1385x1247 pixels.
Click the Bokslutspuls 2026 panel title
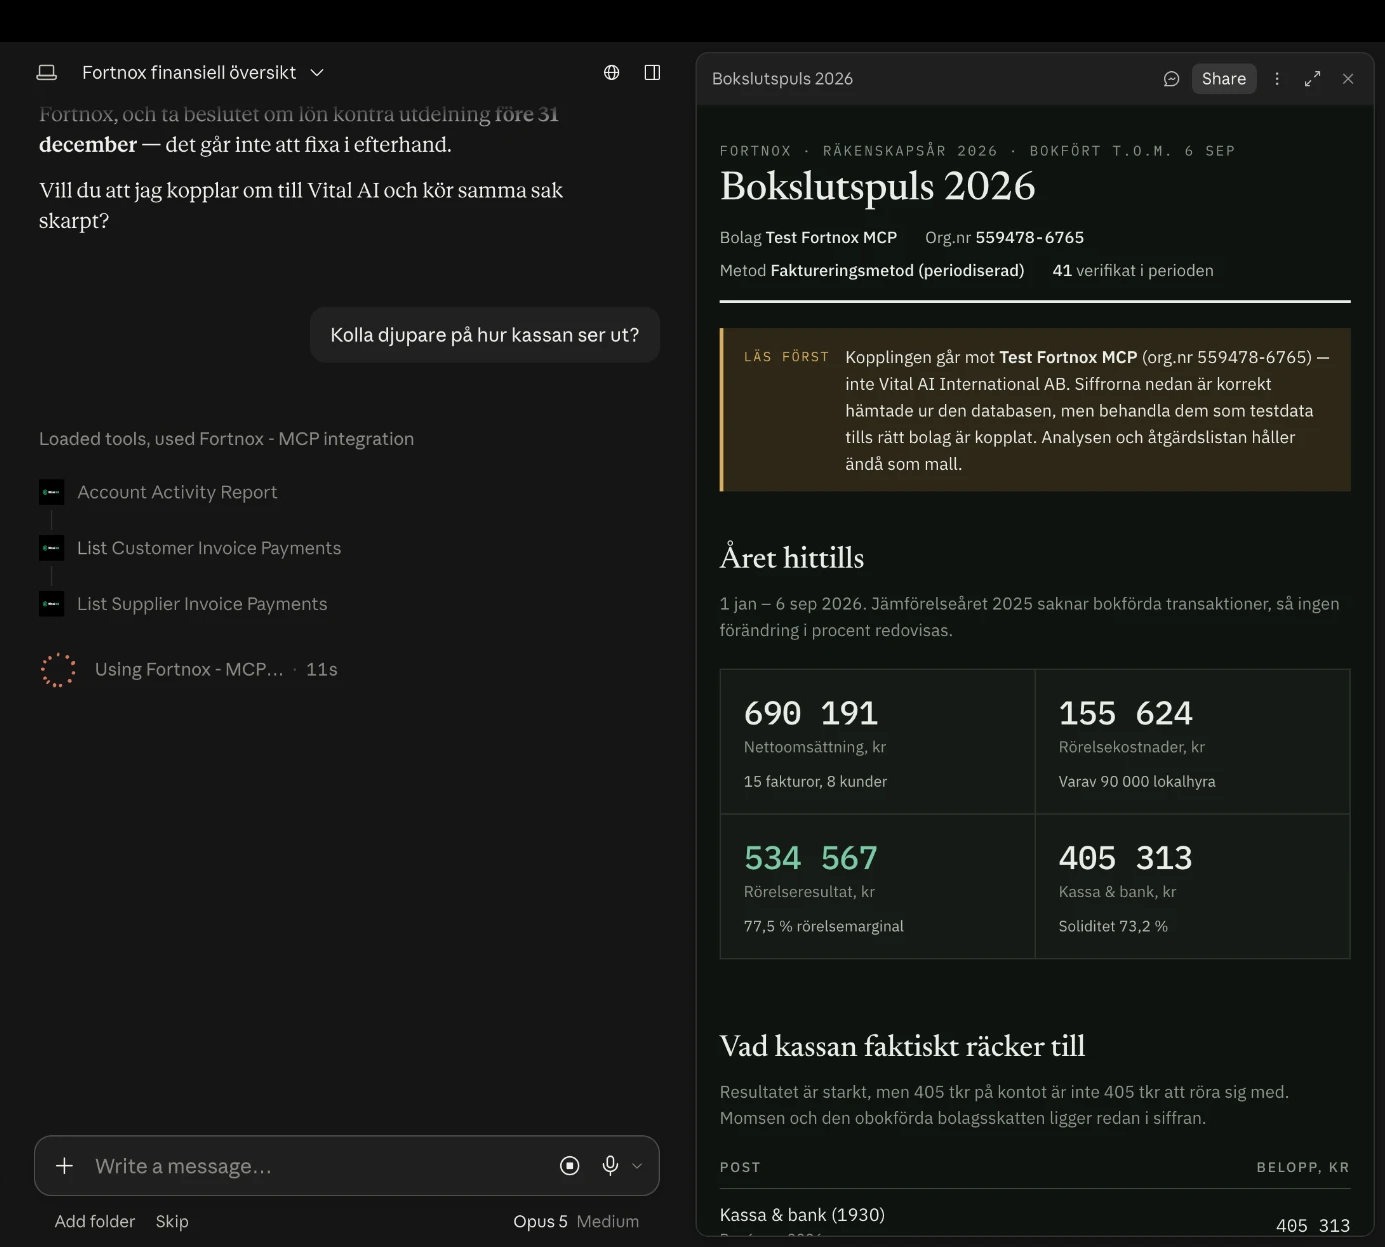pos(782,79)
